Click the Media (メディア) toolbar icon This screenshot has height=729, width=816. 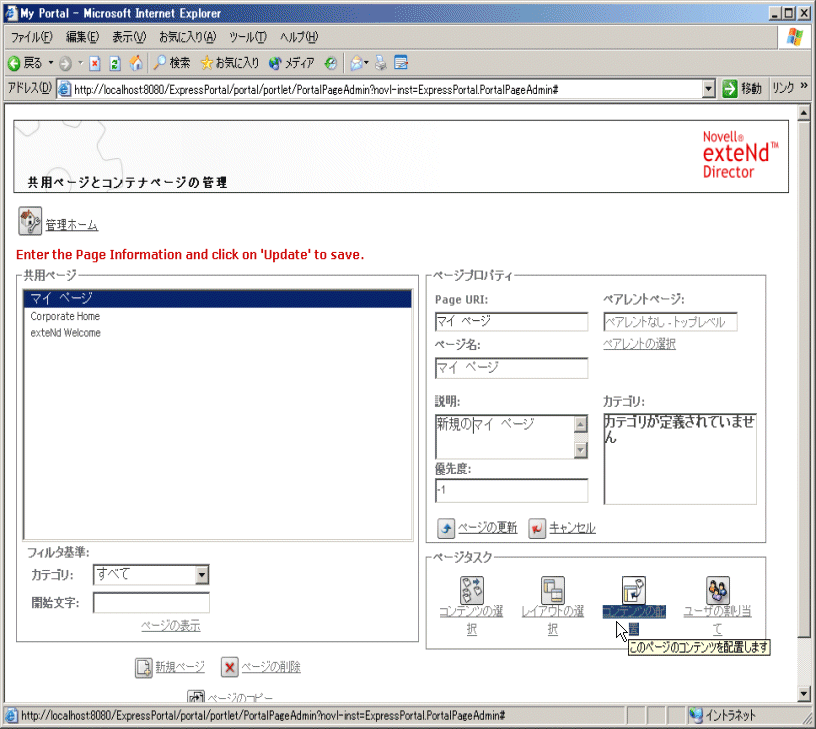coord(275,63)
